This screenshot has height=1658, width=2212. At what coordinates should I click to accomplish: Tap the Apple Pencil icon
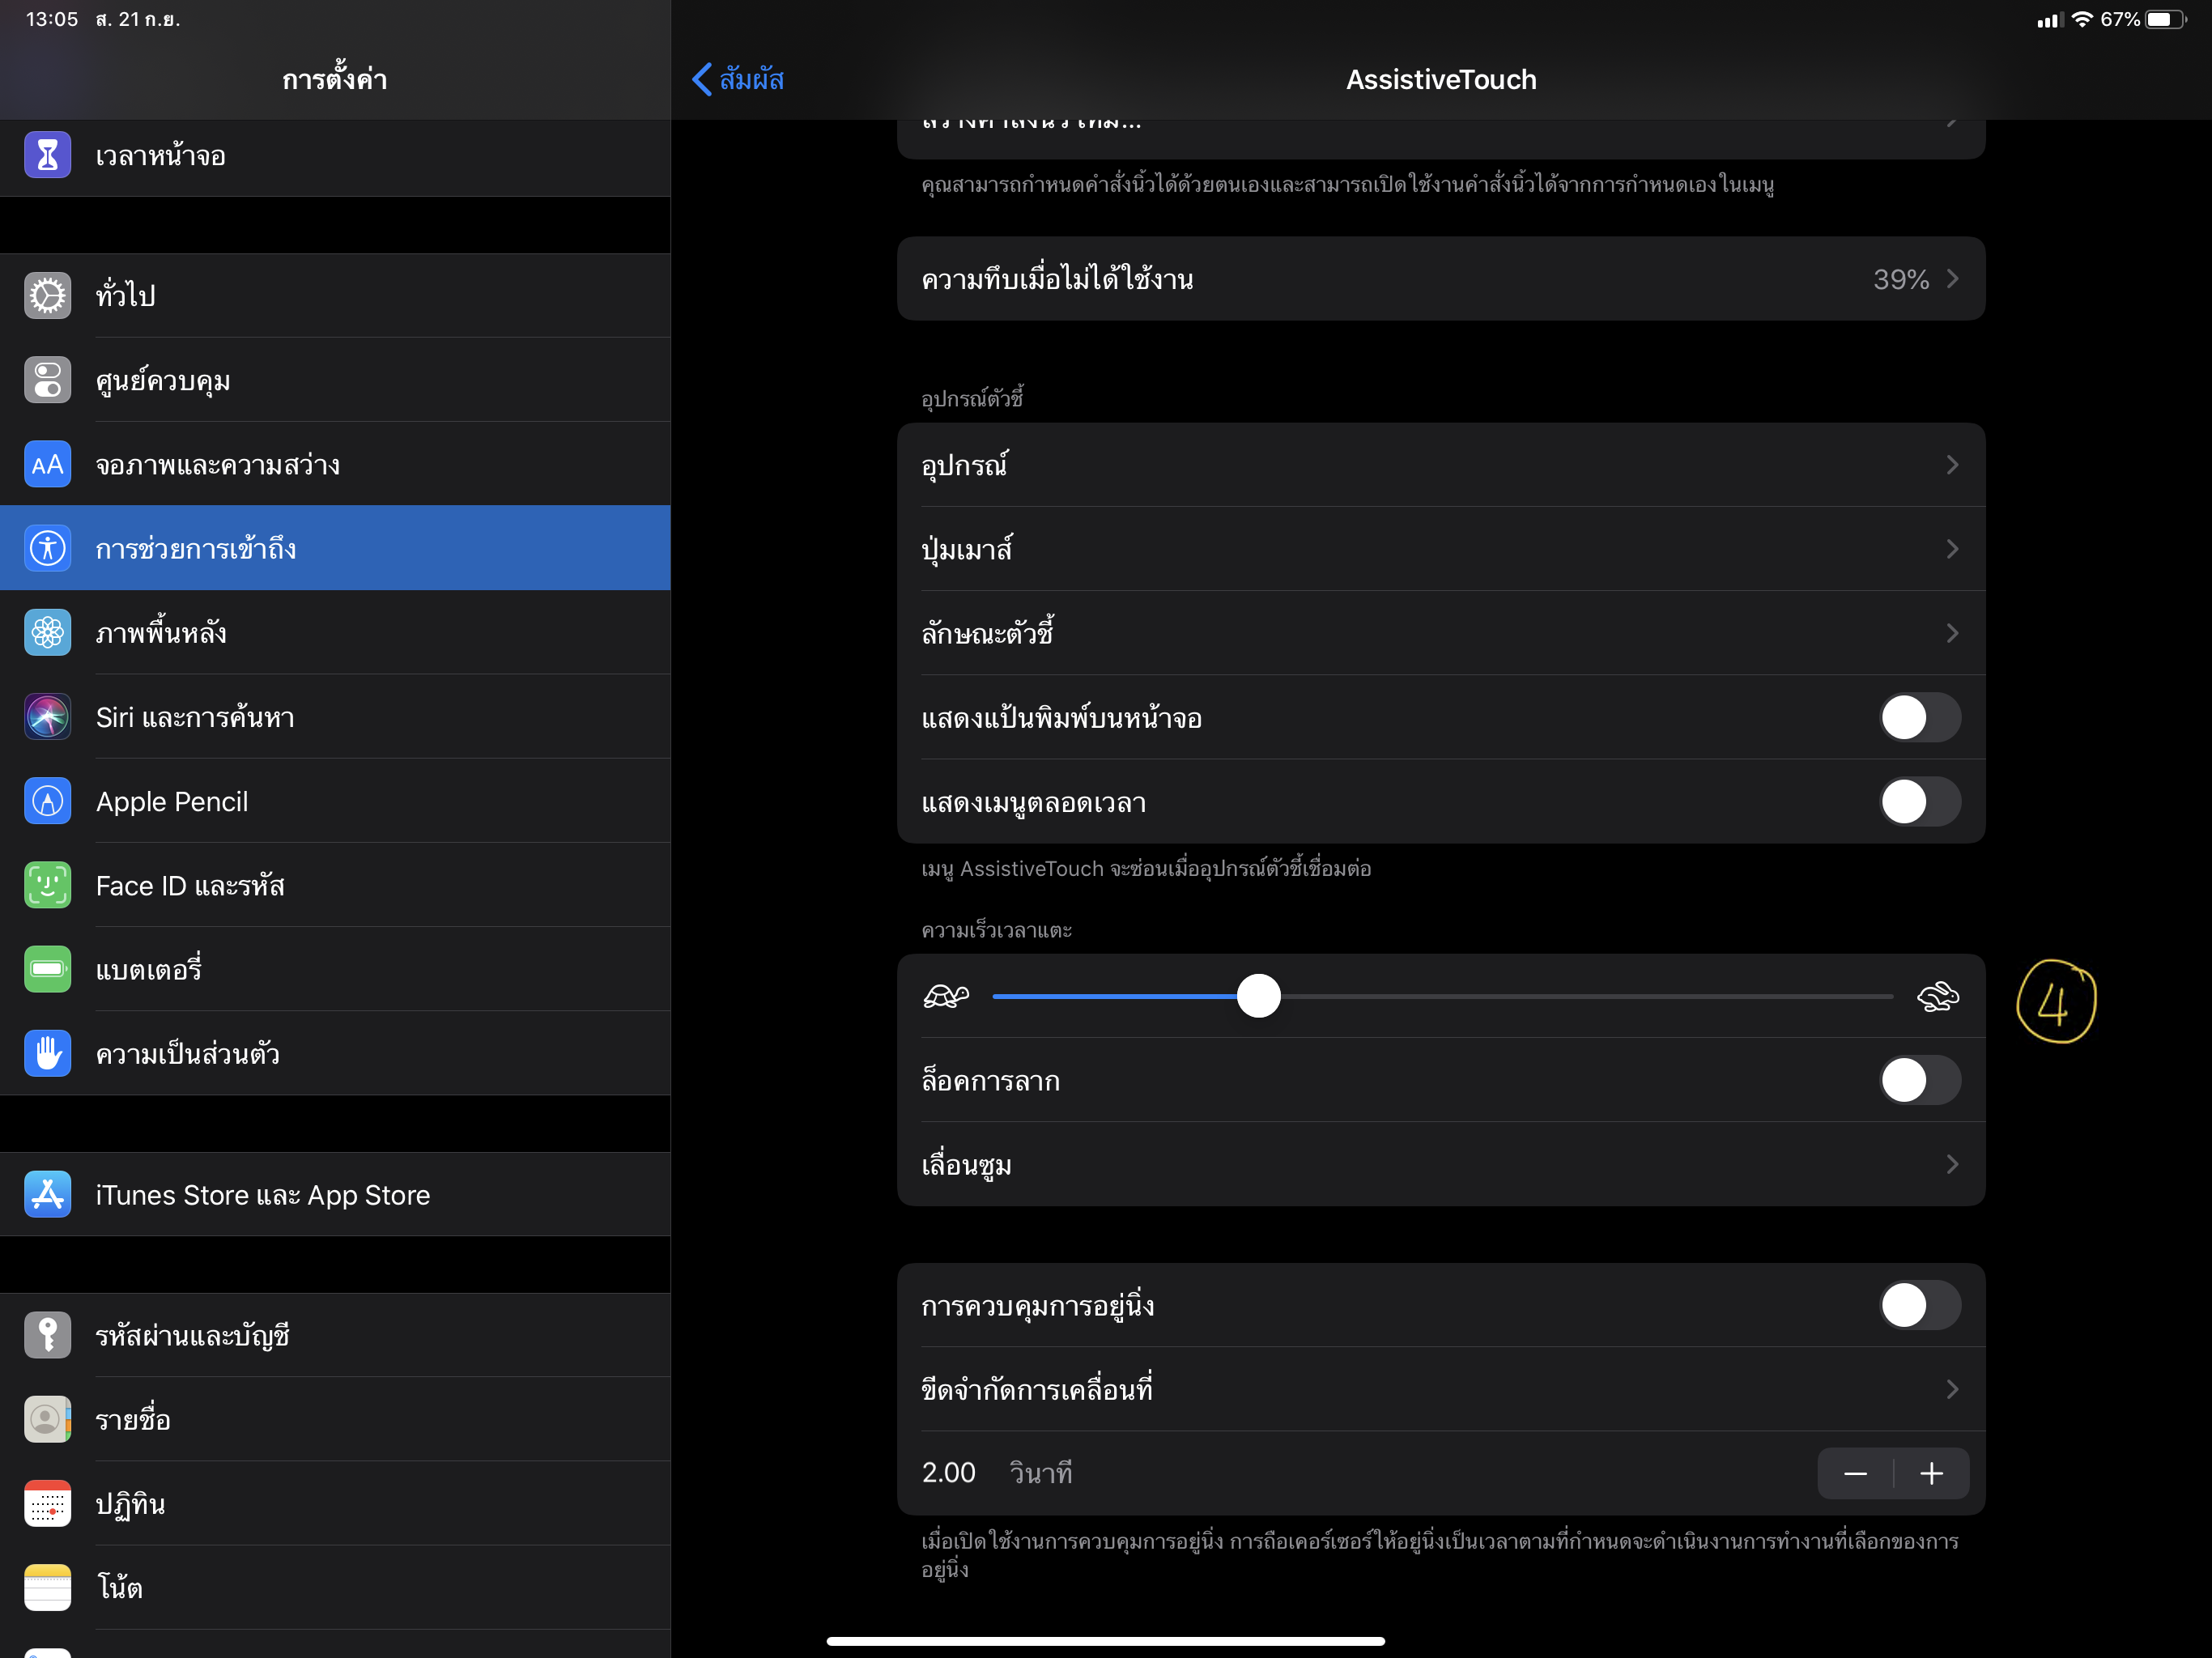click(47, 801)
